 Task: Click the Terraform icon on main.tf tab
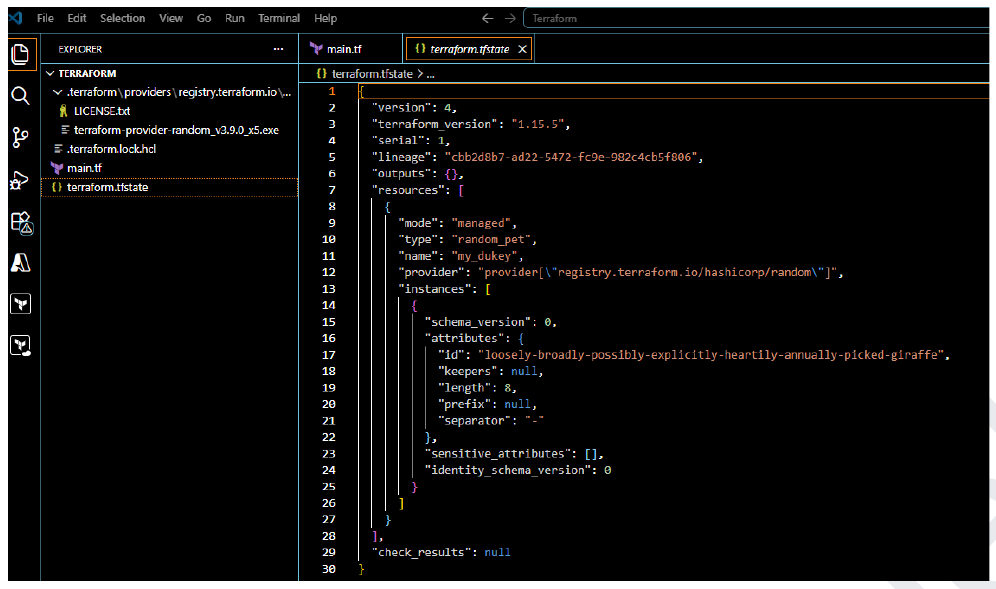[x=316, y=48]
